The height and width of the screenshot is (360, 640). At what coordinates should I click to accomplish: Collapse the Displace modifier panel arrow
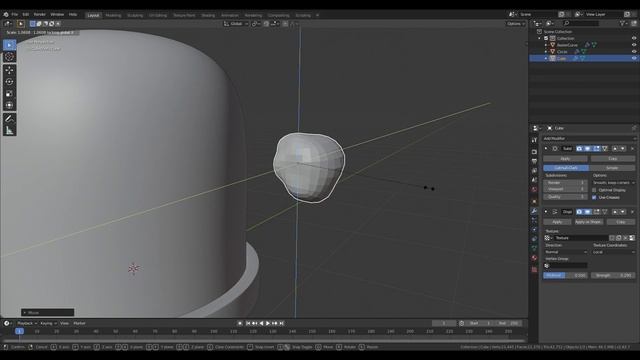(546, 212)
